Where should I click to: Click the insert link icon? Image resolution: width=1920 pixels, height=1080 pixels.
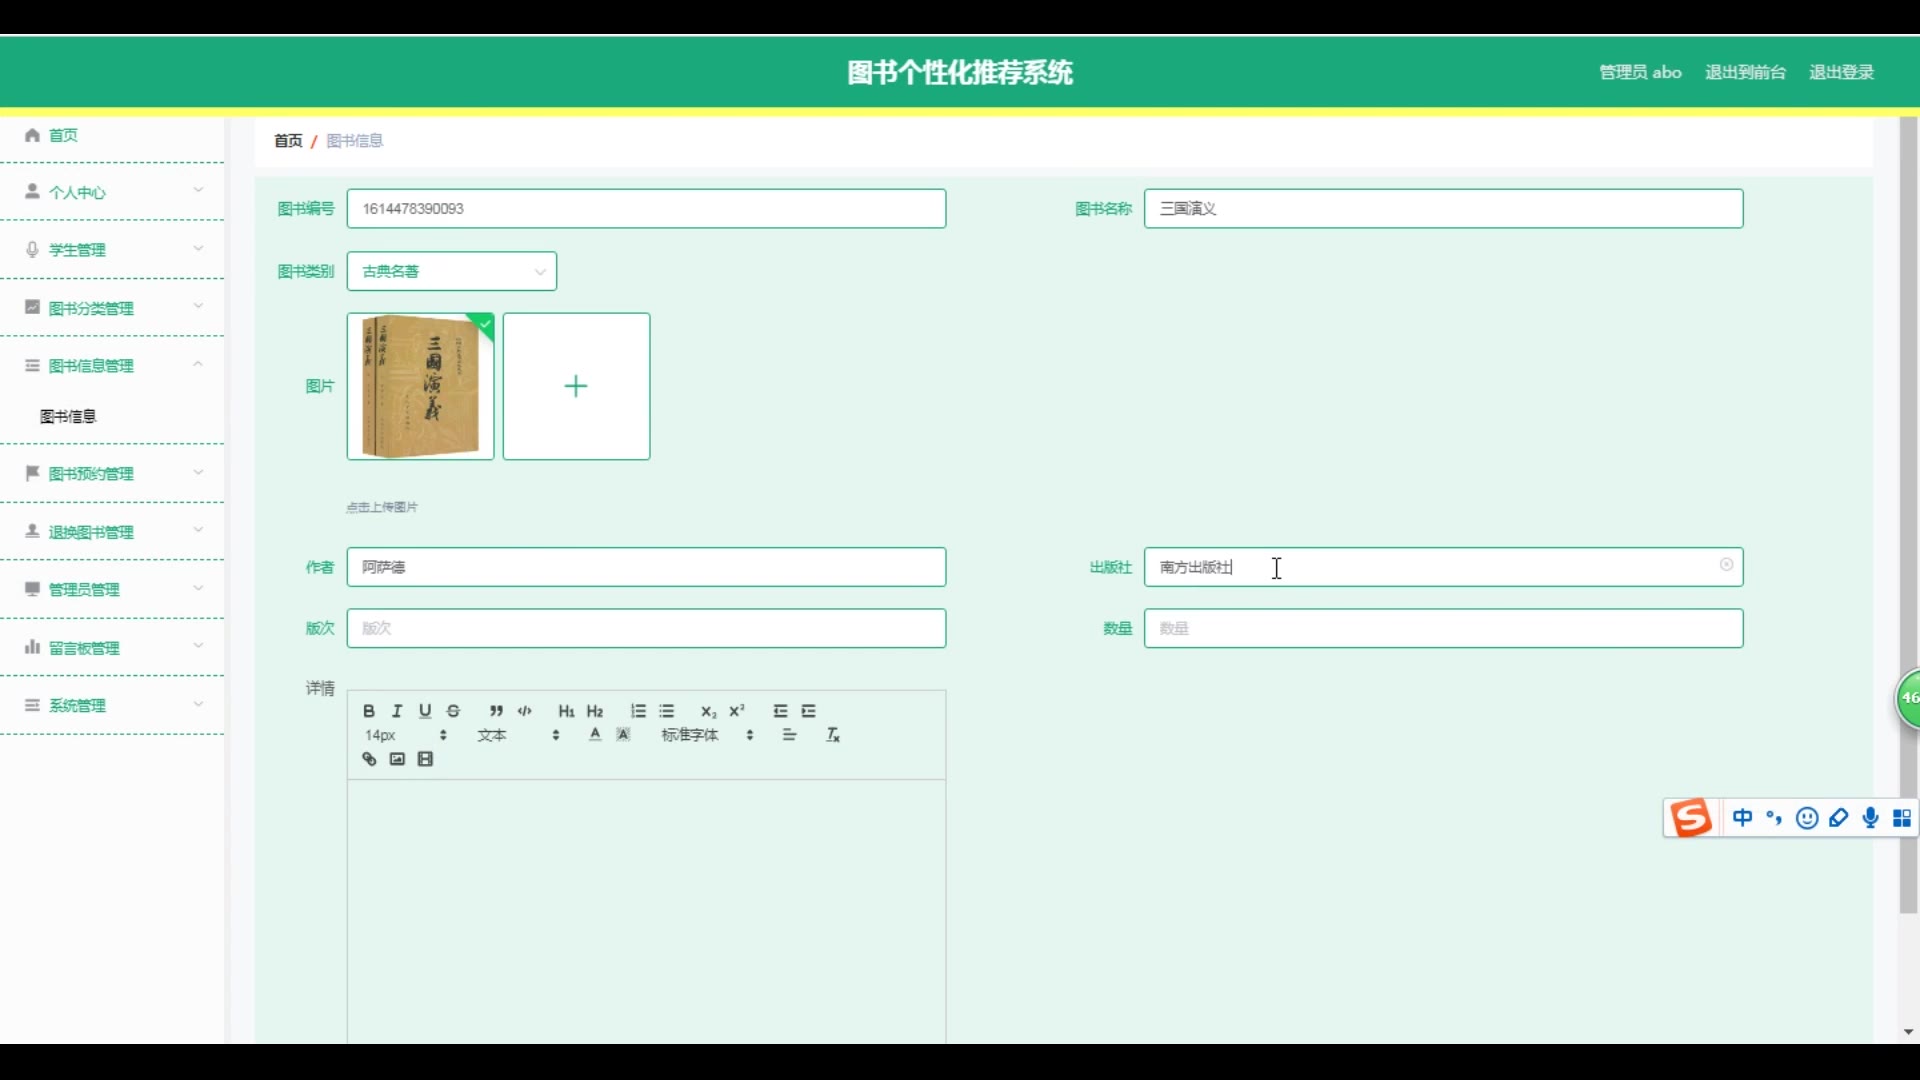(369, 760)
